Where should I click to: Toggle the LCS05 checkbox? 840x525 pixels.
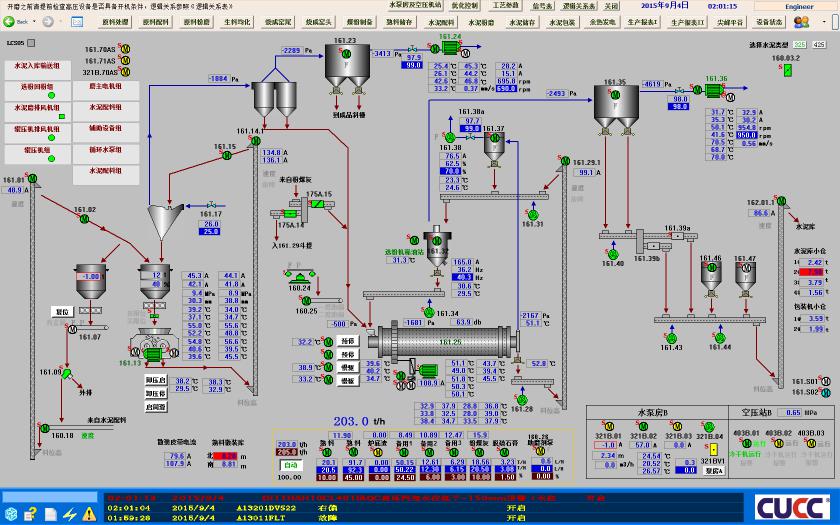point(32,43)
